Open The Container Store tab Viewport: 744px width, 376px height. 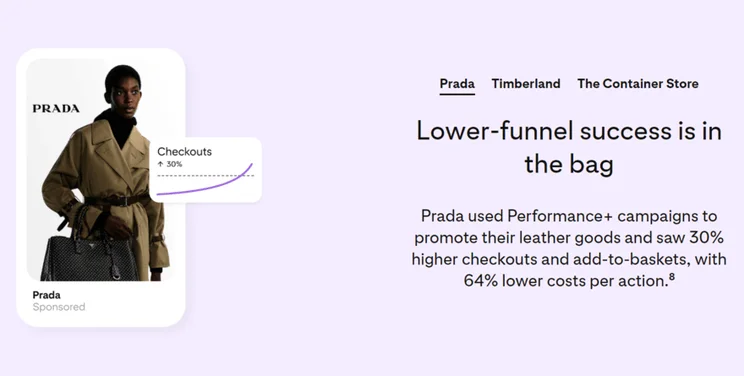(x=638, y=84)
